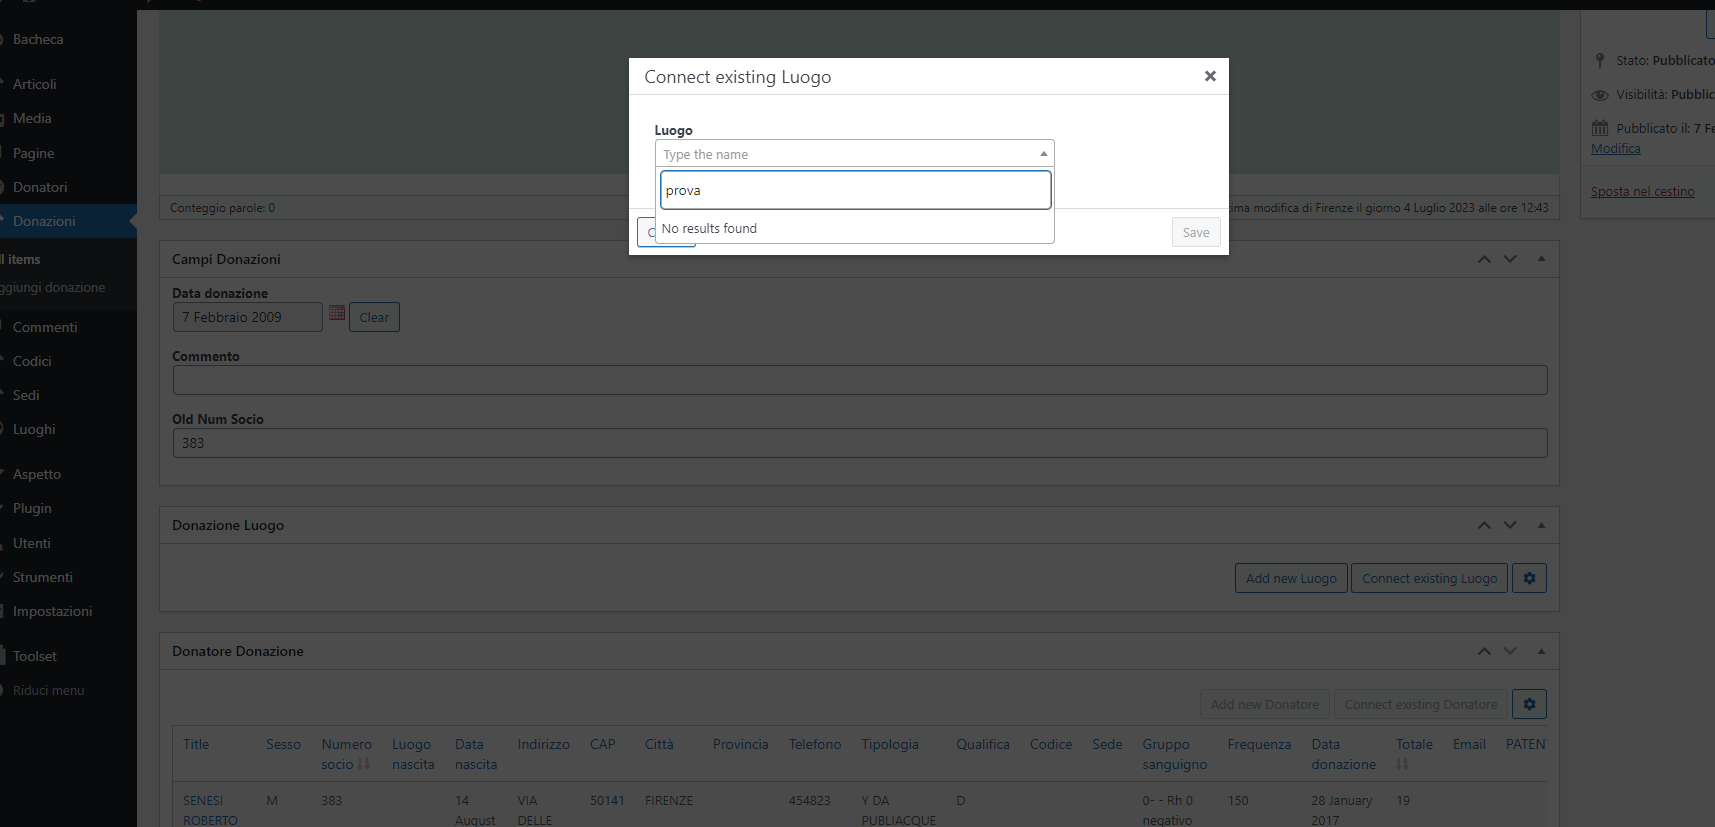Click the Stato pin icon
The height and width of the screenshot is (827, 1715).
(1600, 60)
